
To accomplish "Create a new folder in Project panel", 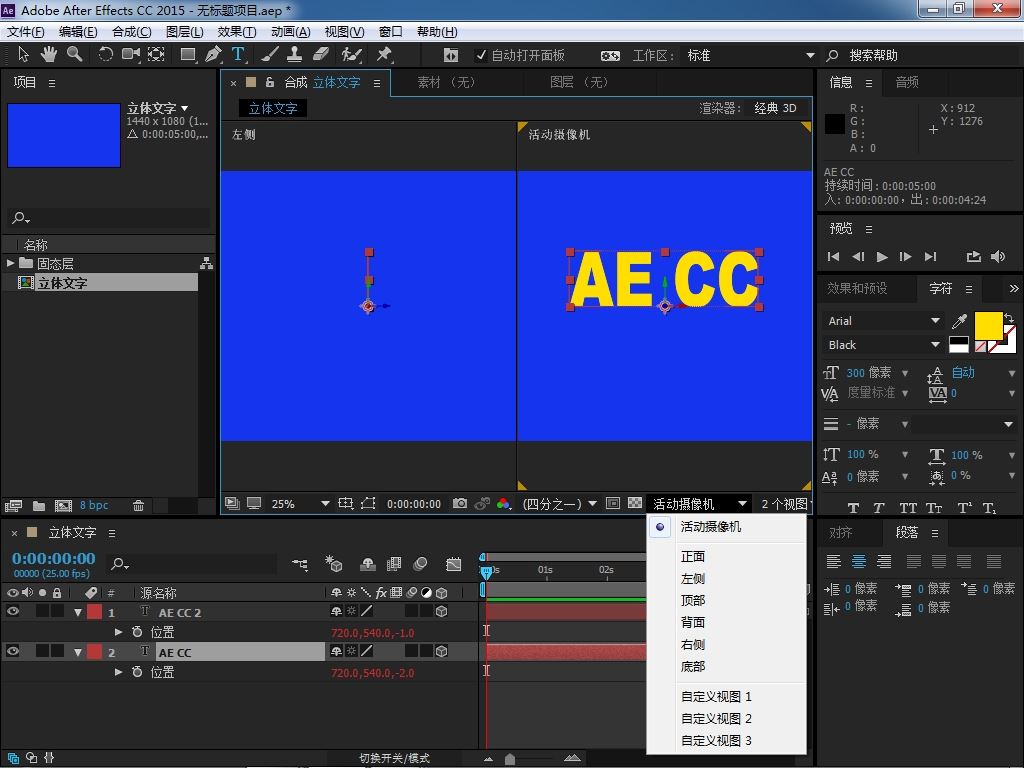I will coord(39,505).
